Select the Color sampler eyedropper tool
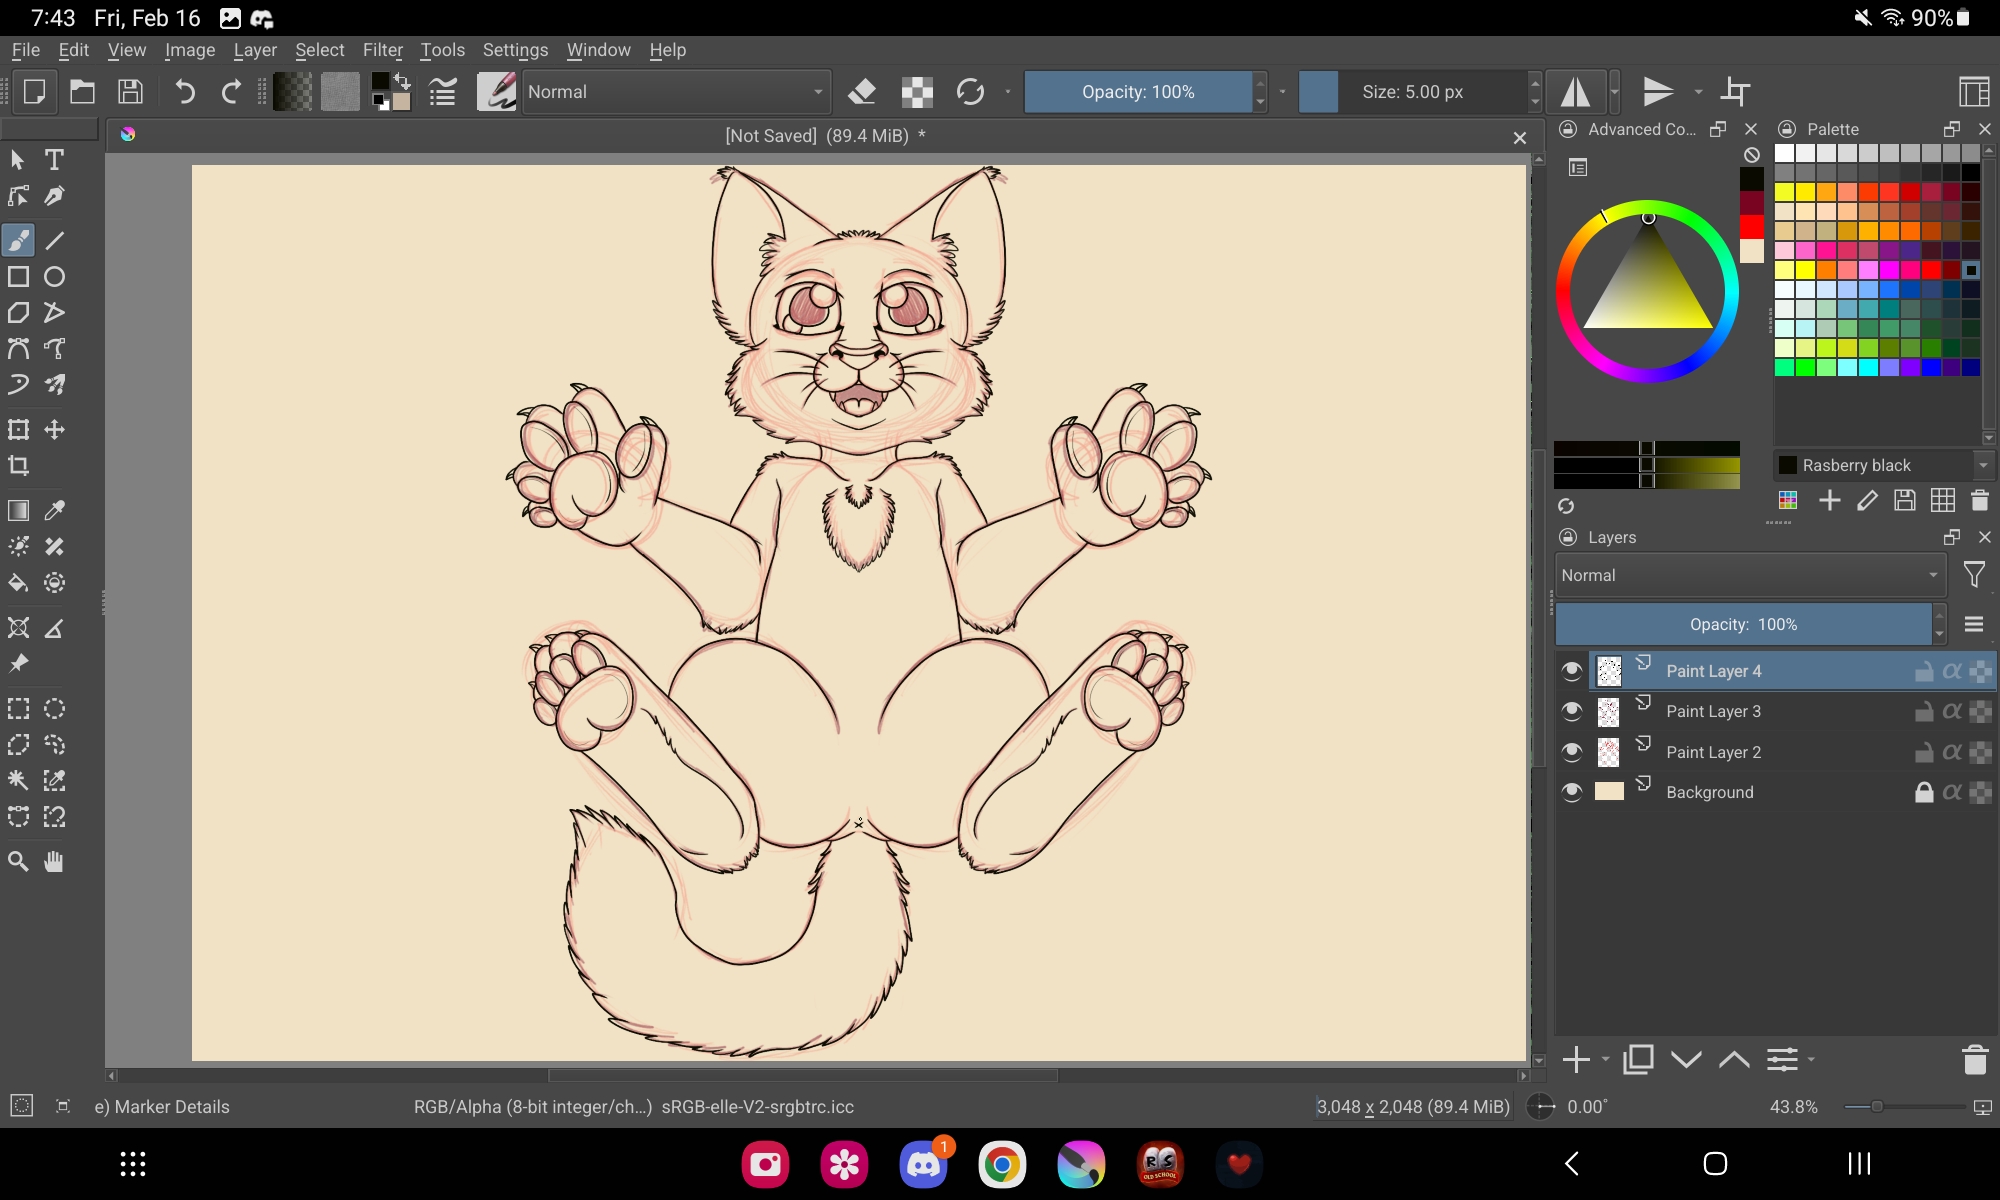 (55, 510)
